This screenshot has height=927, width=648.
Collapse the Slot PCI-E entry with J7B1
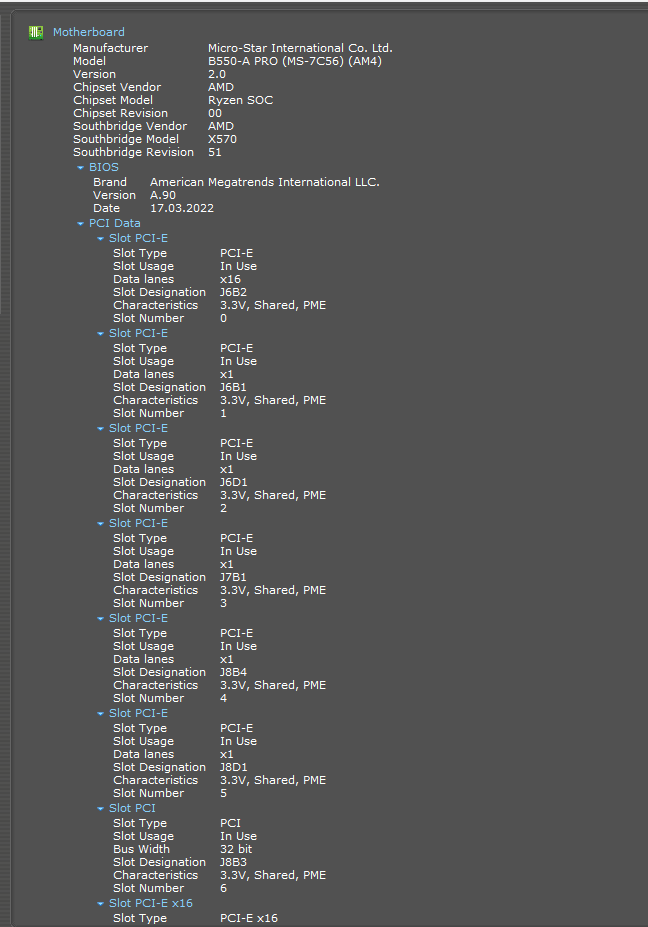[x=101, y=524]
